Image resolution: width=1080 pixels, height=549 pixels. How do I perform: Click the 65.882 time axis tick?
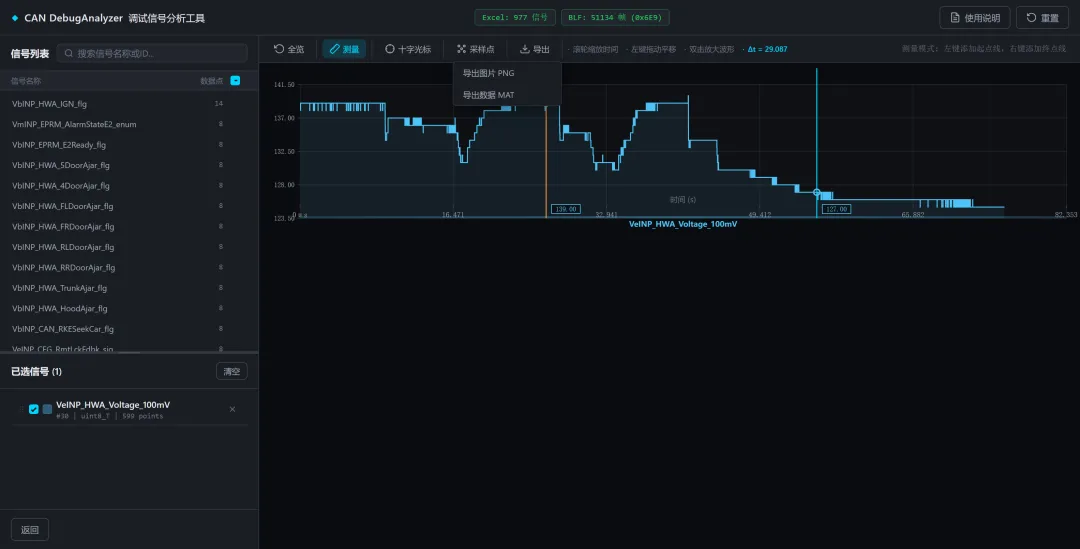(x=913, y=215)
